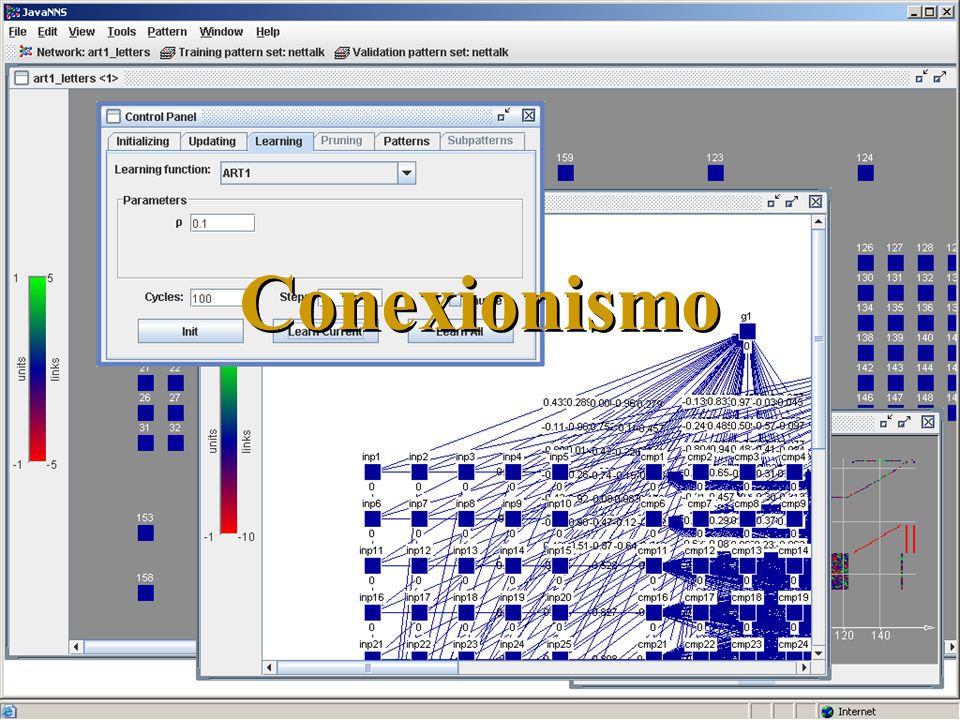Click the ρ parameter input field
The width and height of the screenshot is (960, 720).
coord(222,223)
